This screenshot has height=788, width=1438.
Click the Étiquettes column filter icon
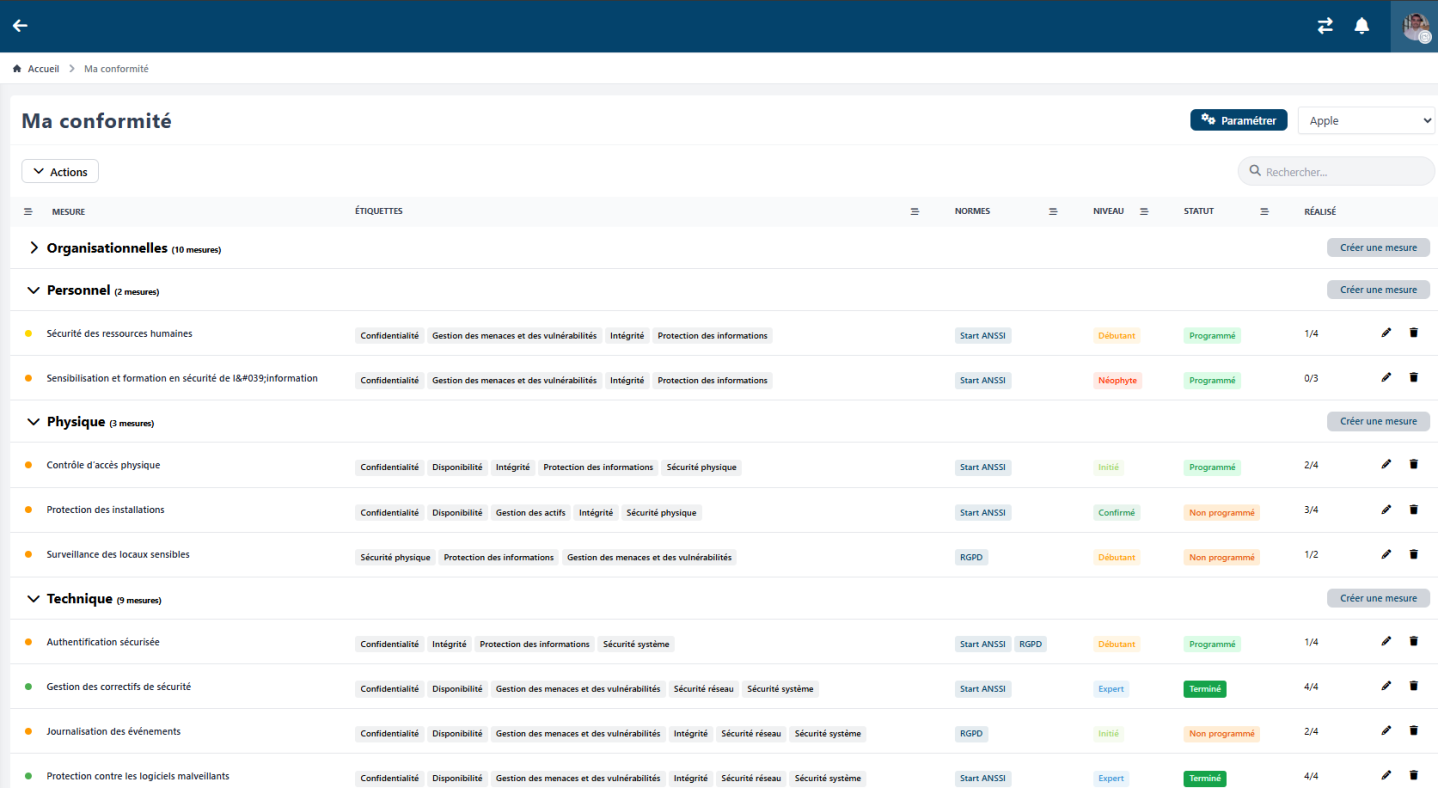(x=914, y=212)
